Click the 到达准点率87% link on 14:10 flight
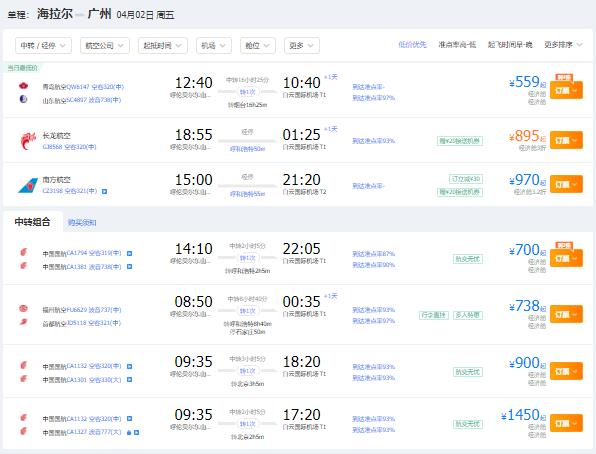596x454 pixels. pyautogui.click(x=374, y=254)
